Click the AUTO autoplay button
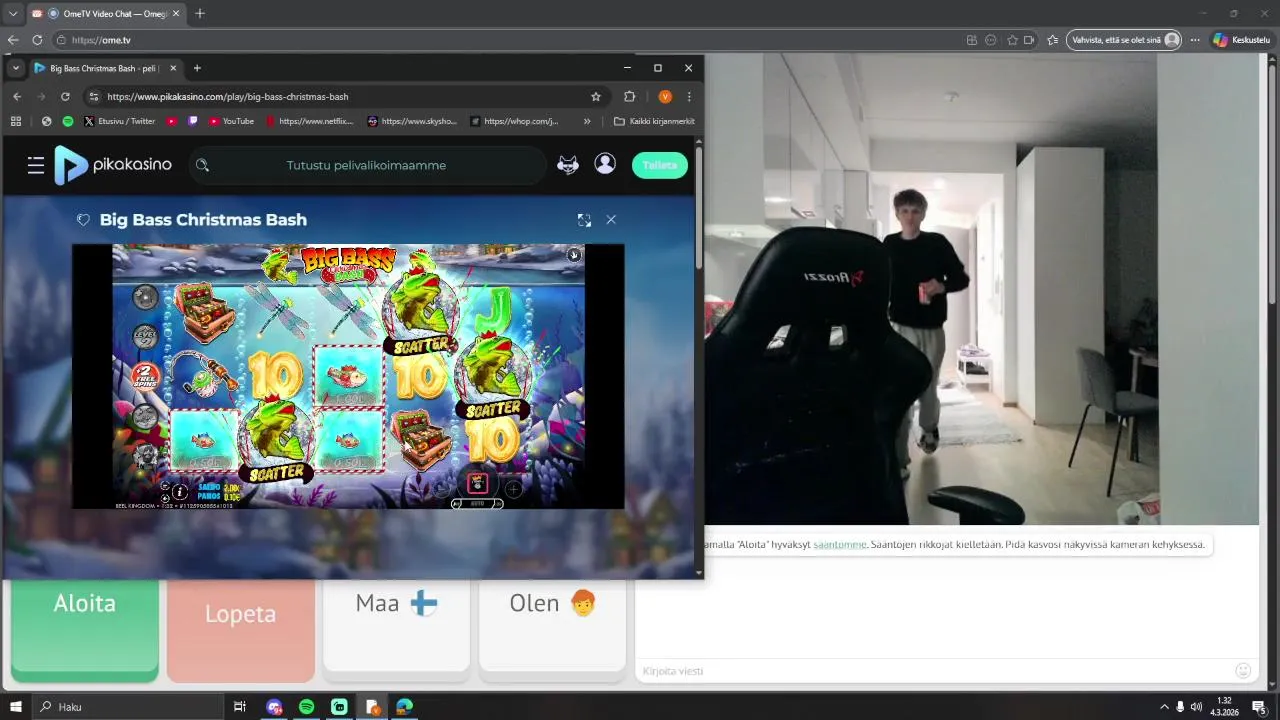 (x=478, y=503)
